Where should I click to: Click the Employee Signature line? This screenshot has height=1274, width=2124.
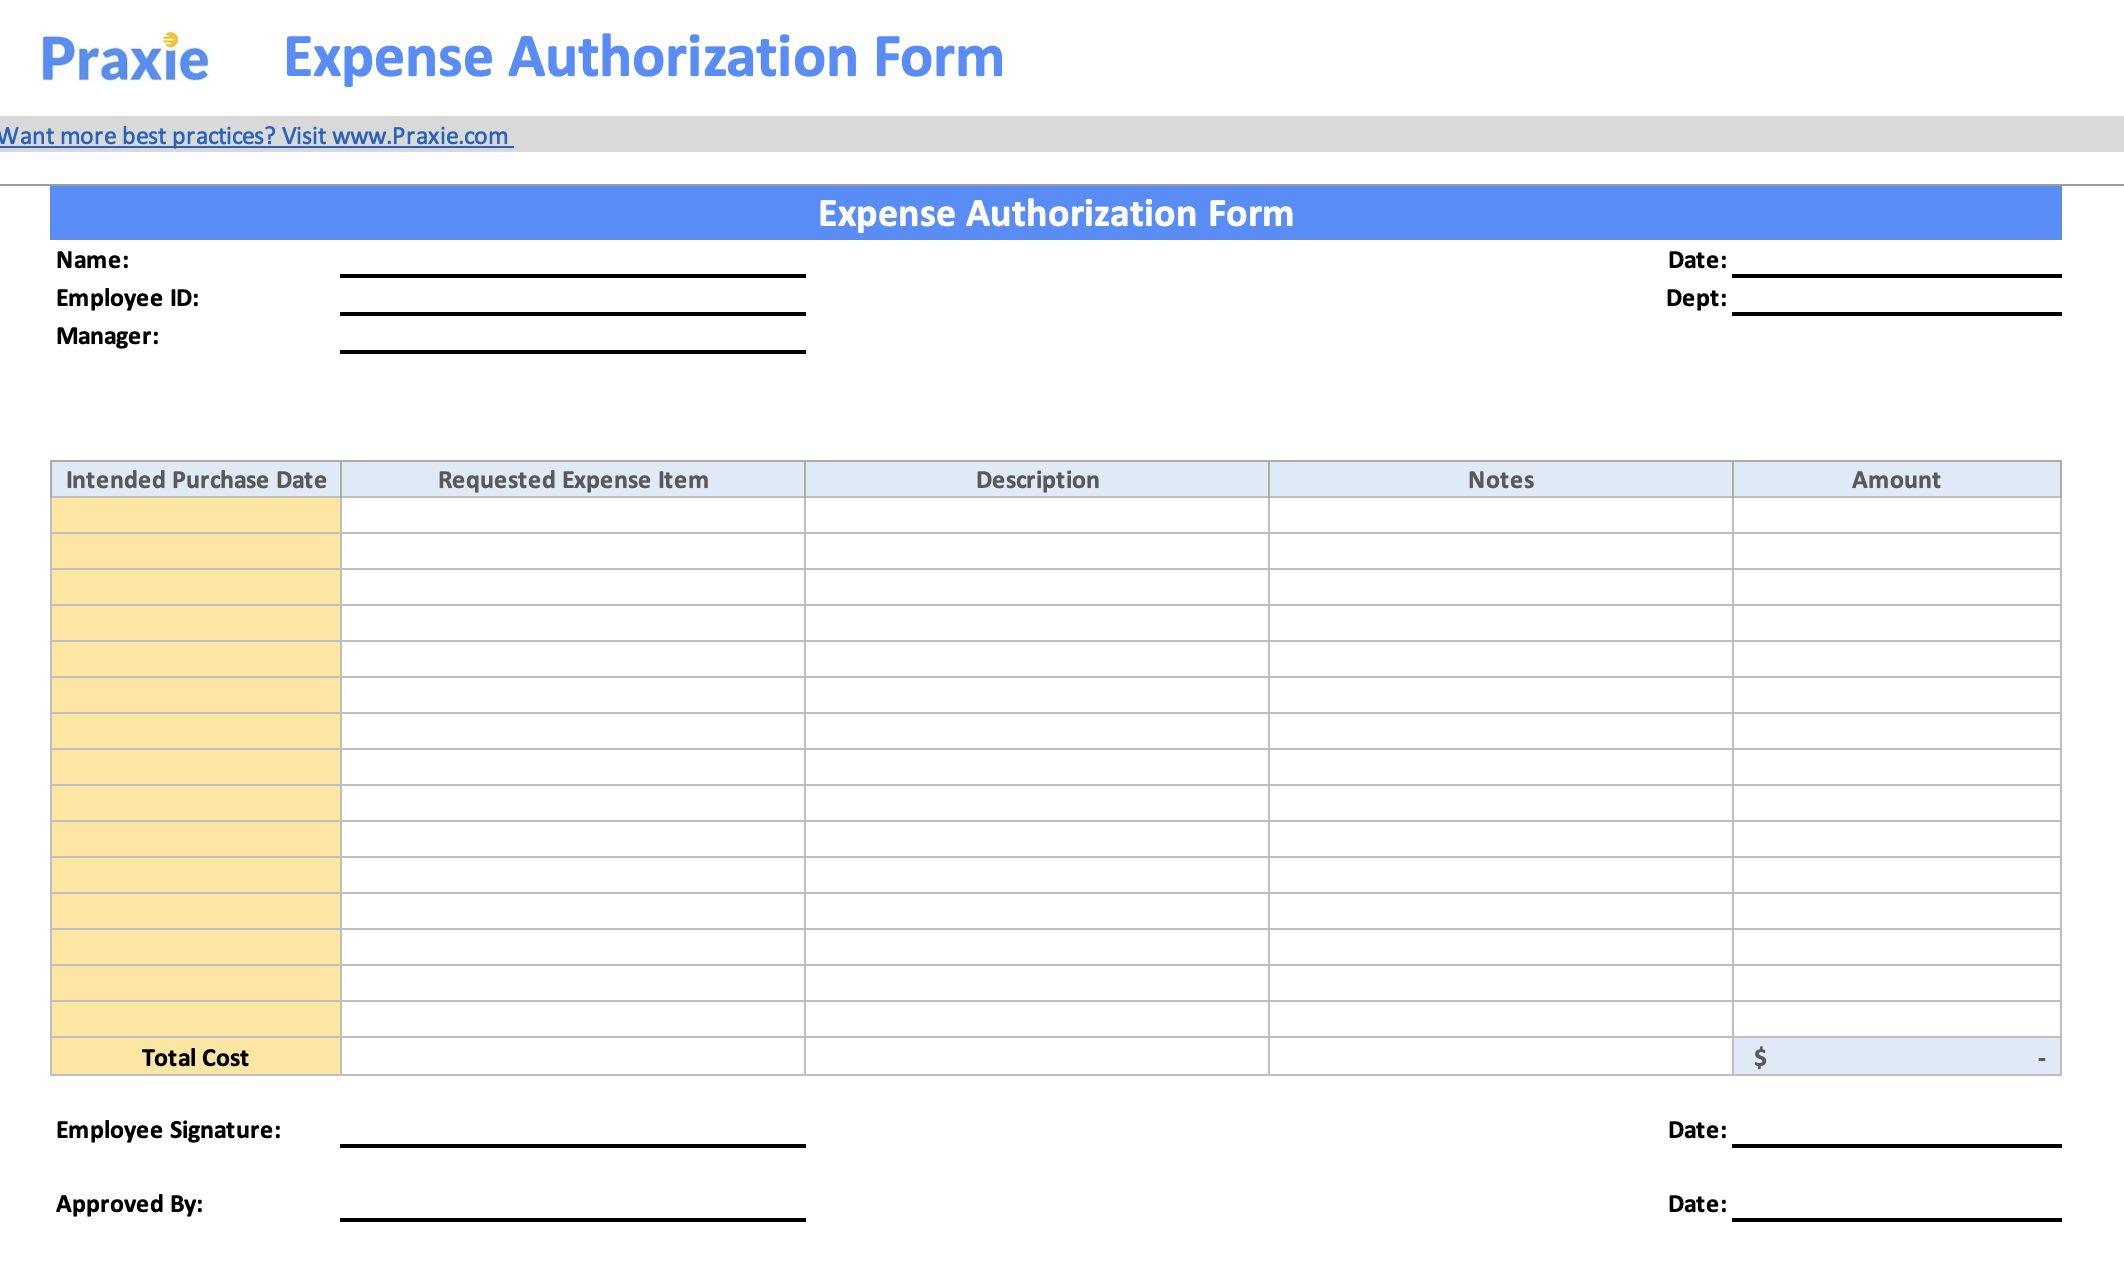pos(573,1132)
